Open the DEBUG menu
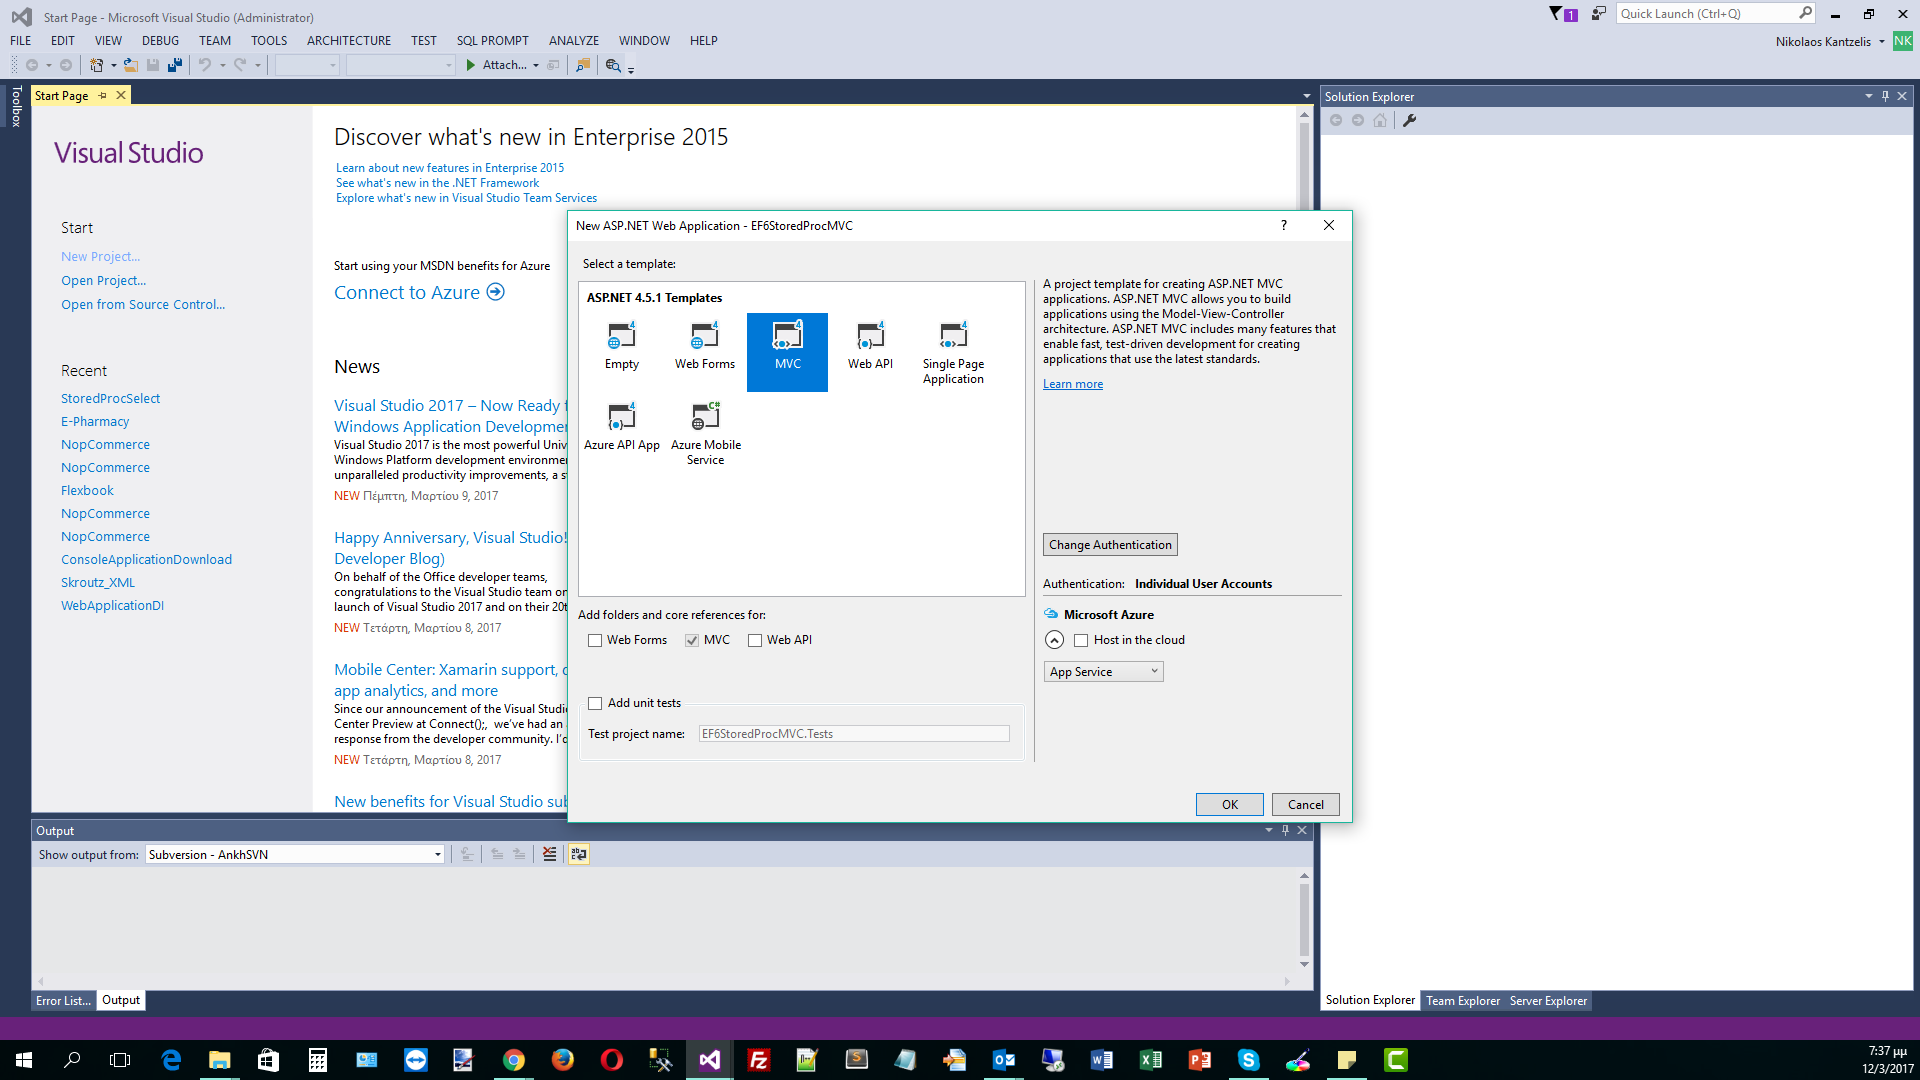Image resolution: width=1920 pixels, height=1080 pixels. click(160, 41)
